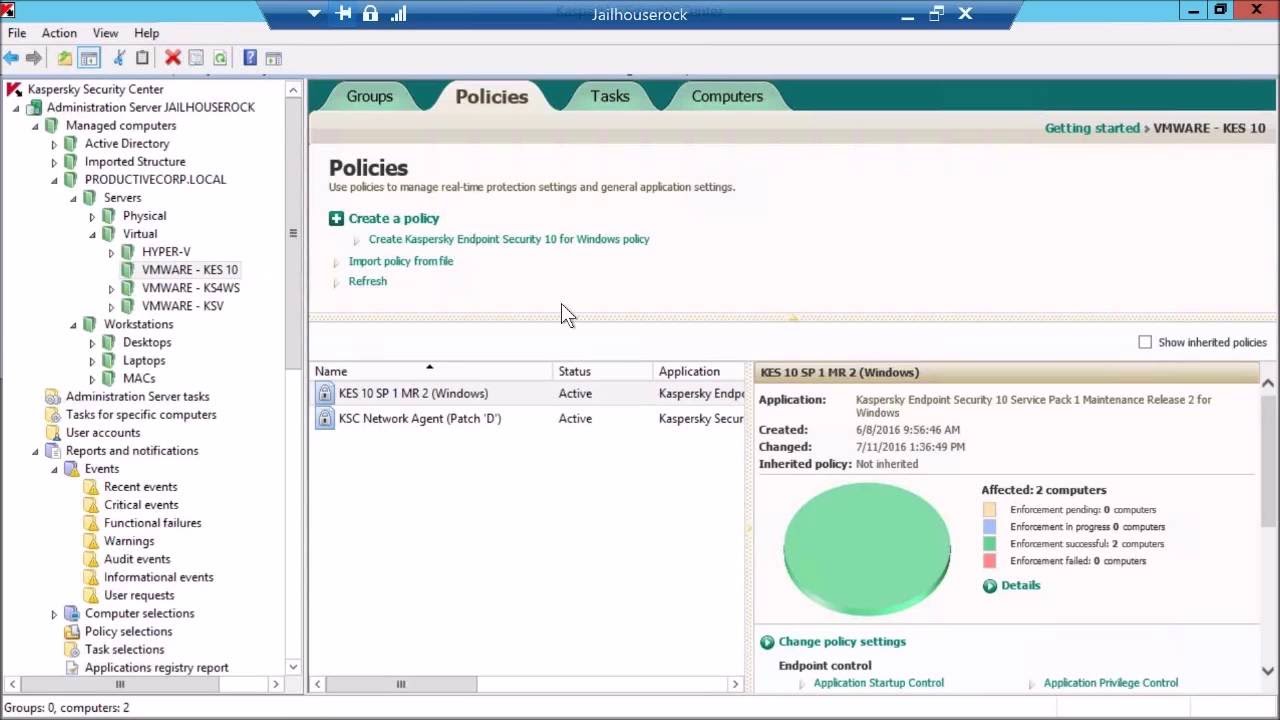Click the padlock icon in the session bar
Viewport: 1280px width, 720px height.
pyautogui.click(x=371, y=14)
